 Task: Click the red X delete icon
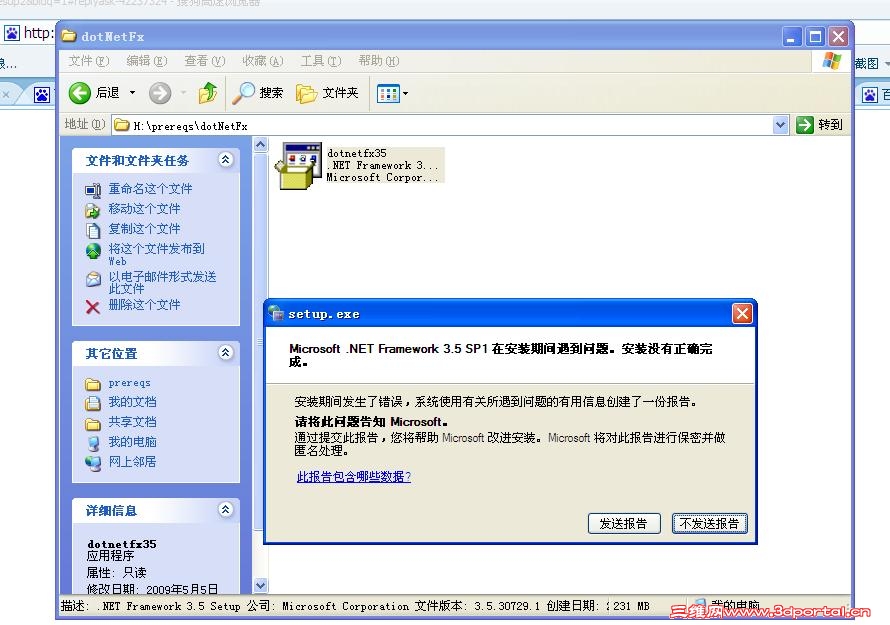point(93,307)
